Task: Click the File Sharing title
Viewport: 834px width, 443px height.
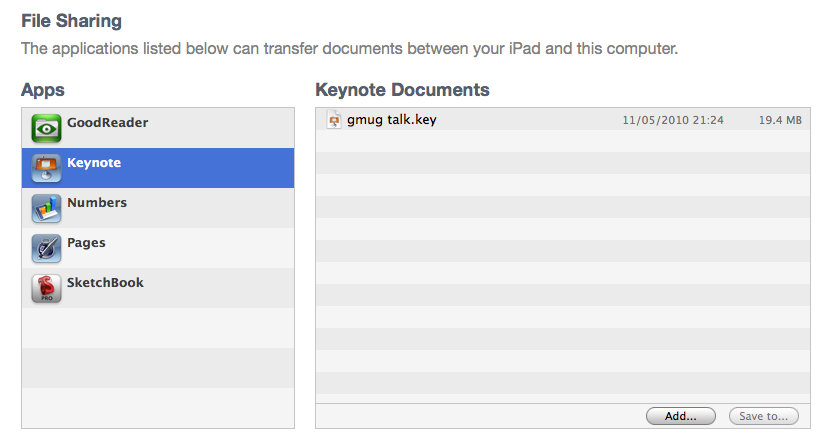Action: tap(72, 20)
